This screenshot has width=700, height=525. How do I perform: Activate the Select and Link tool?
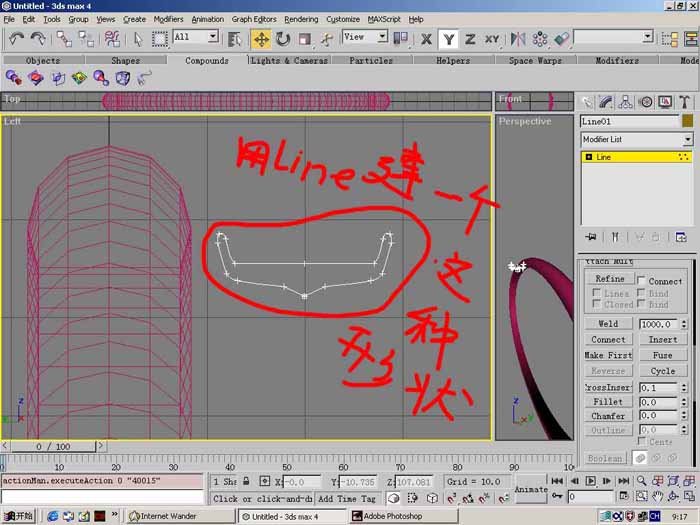pyautogui.click(x=64, y=39)
